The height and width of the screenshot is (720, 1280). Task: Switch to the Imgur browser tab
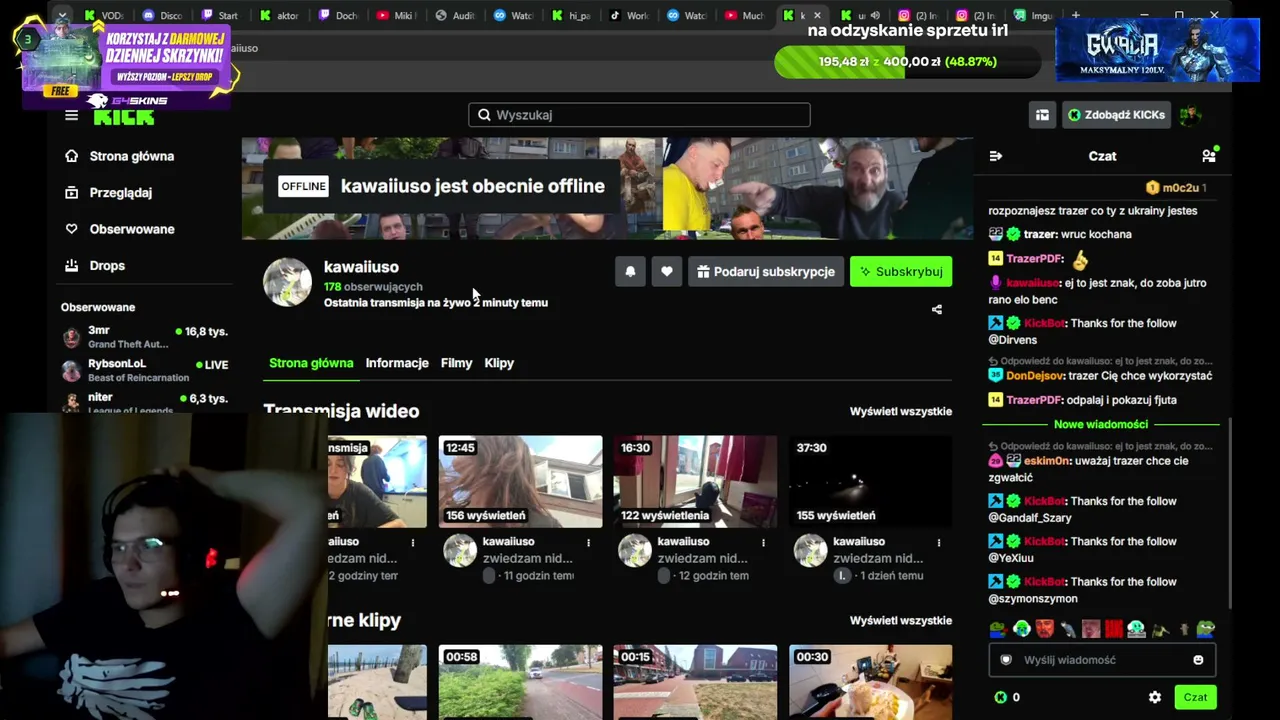(x=1033, y=16)
